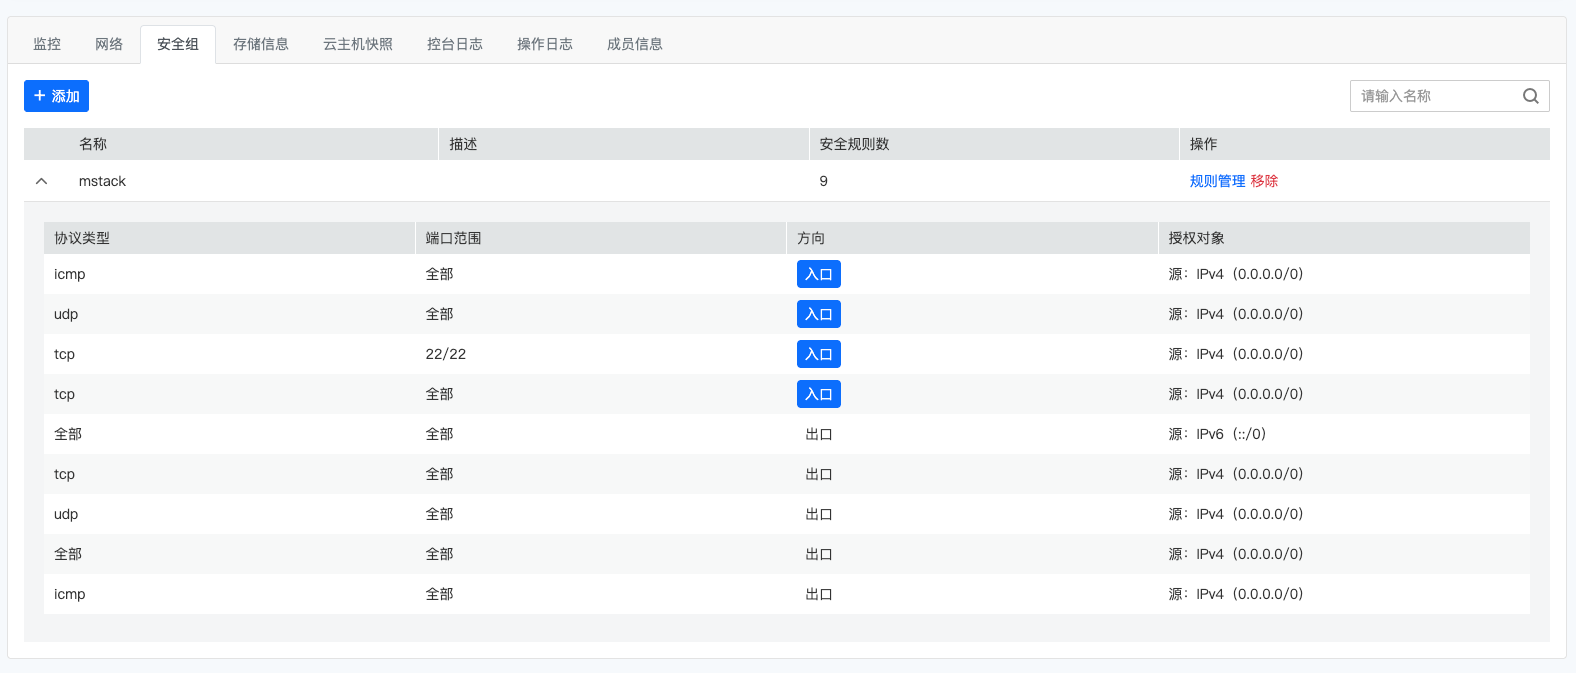1576x673 pixels.
Task: Select the mstack group name
Action: [102, 181]
